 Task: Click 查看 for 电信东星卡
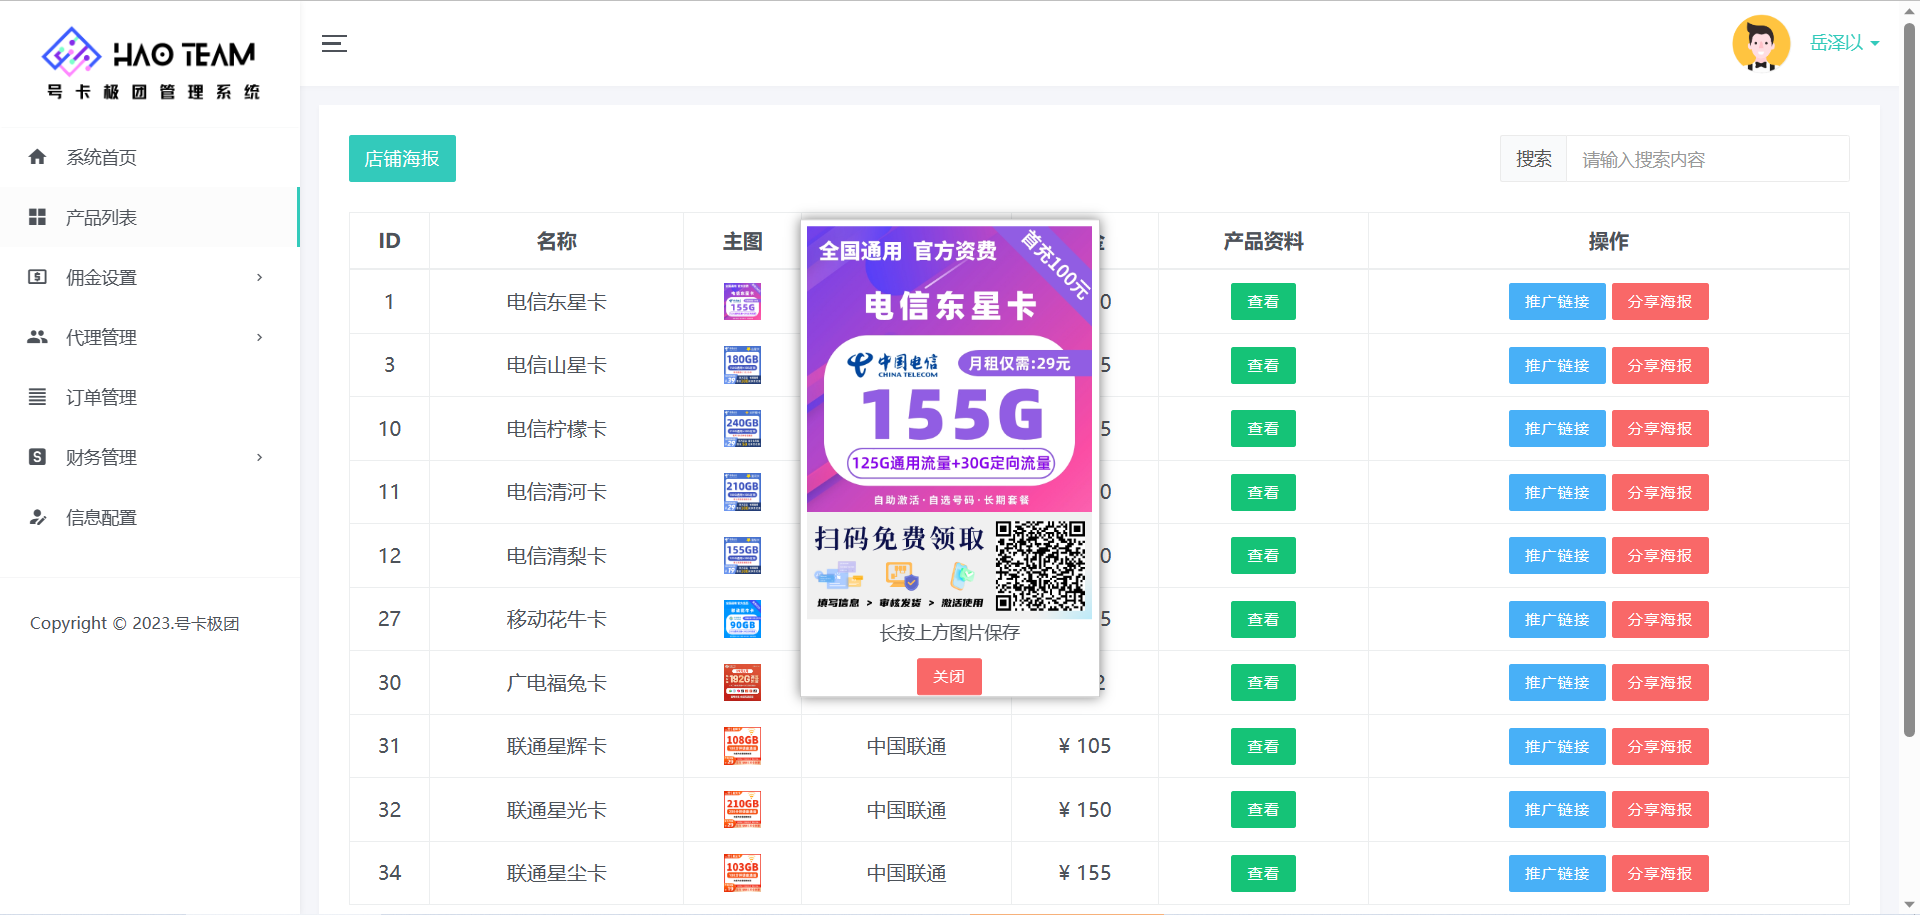(x=1263, y=301)
